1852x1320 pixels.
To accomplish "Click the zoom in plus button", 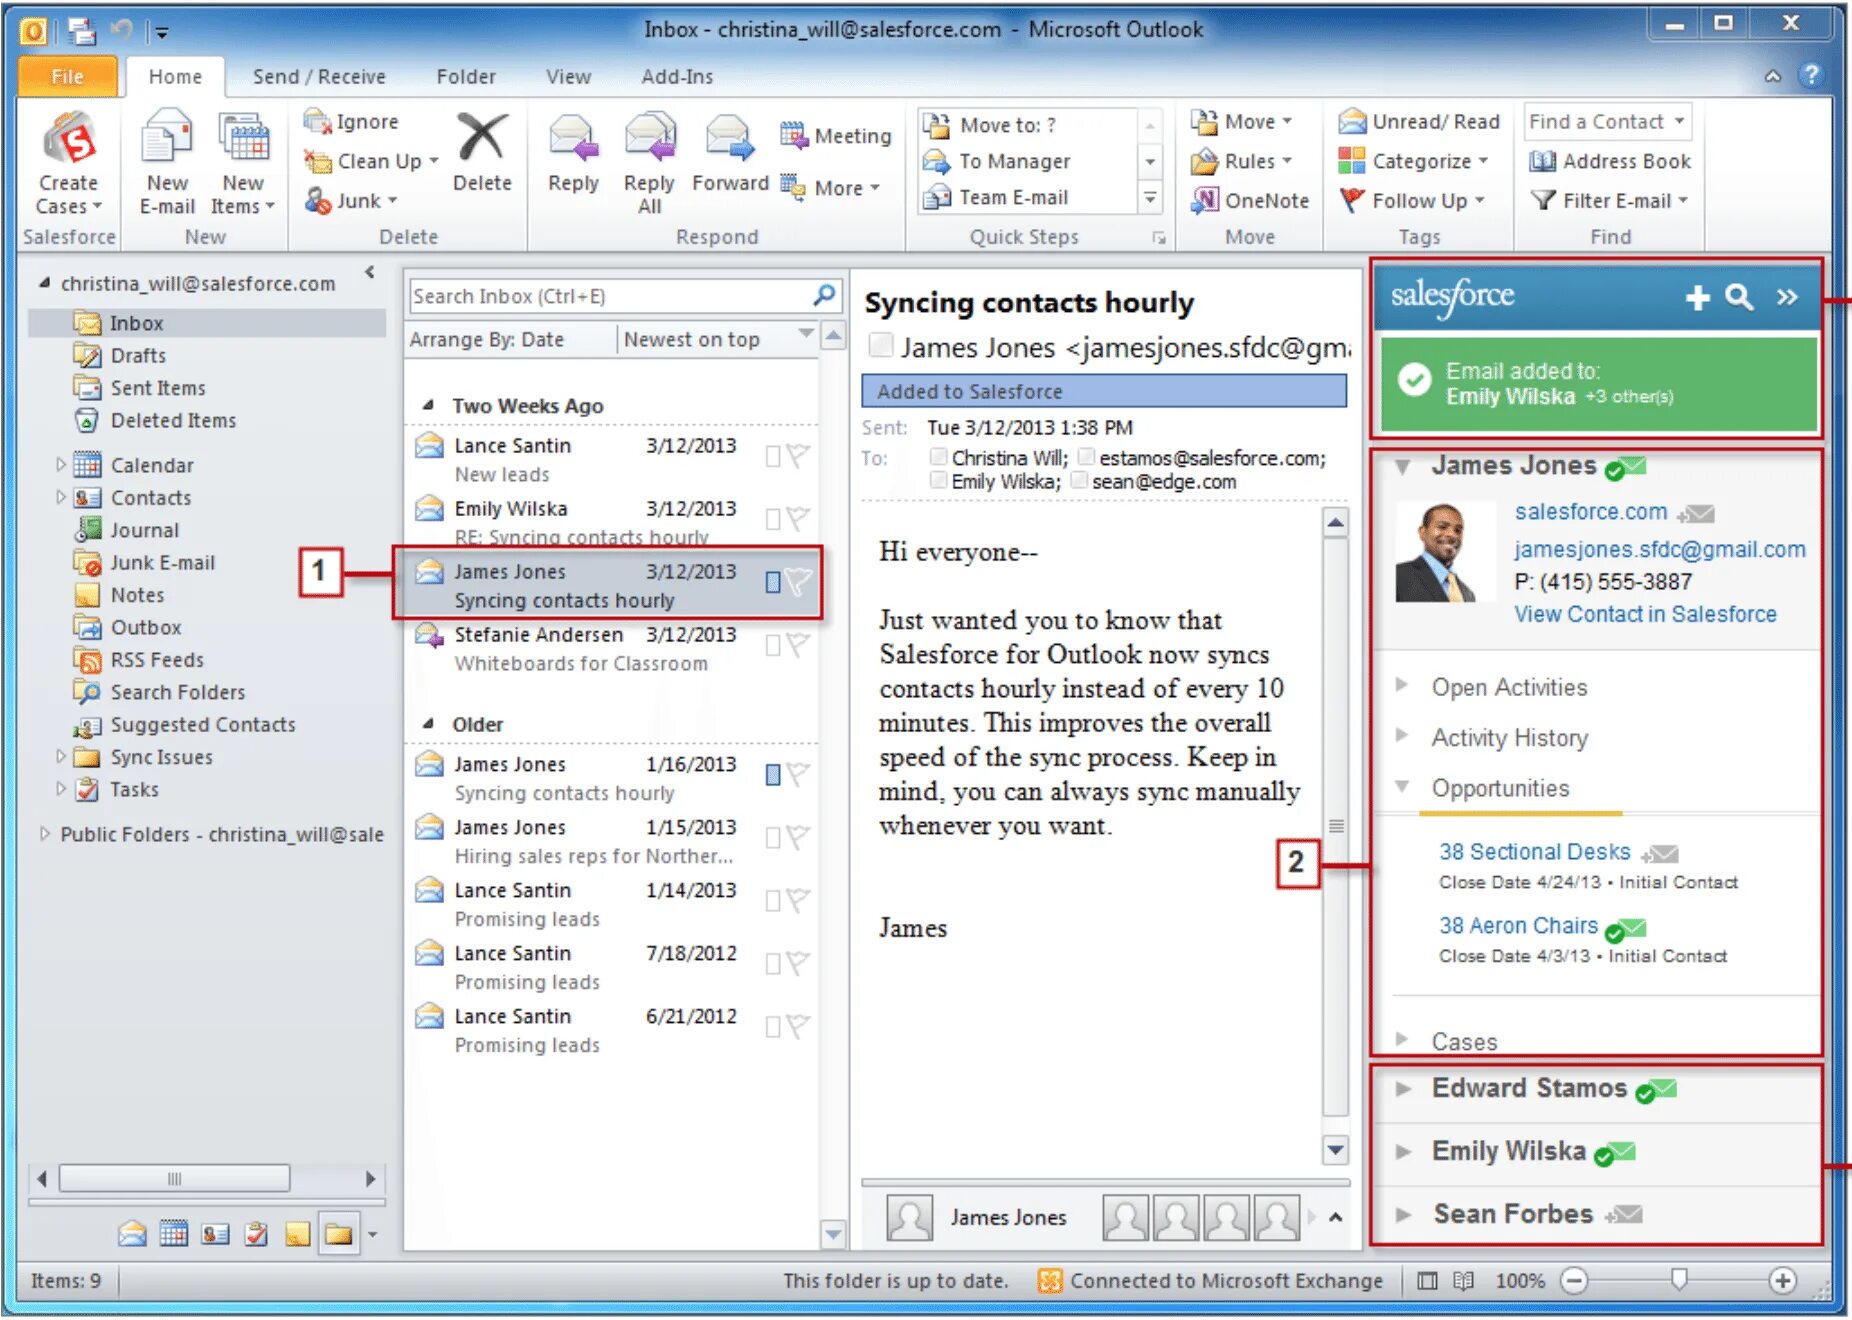I will [x=1782, y=1280].
